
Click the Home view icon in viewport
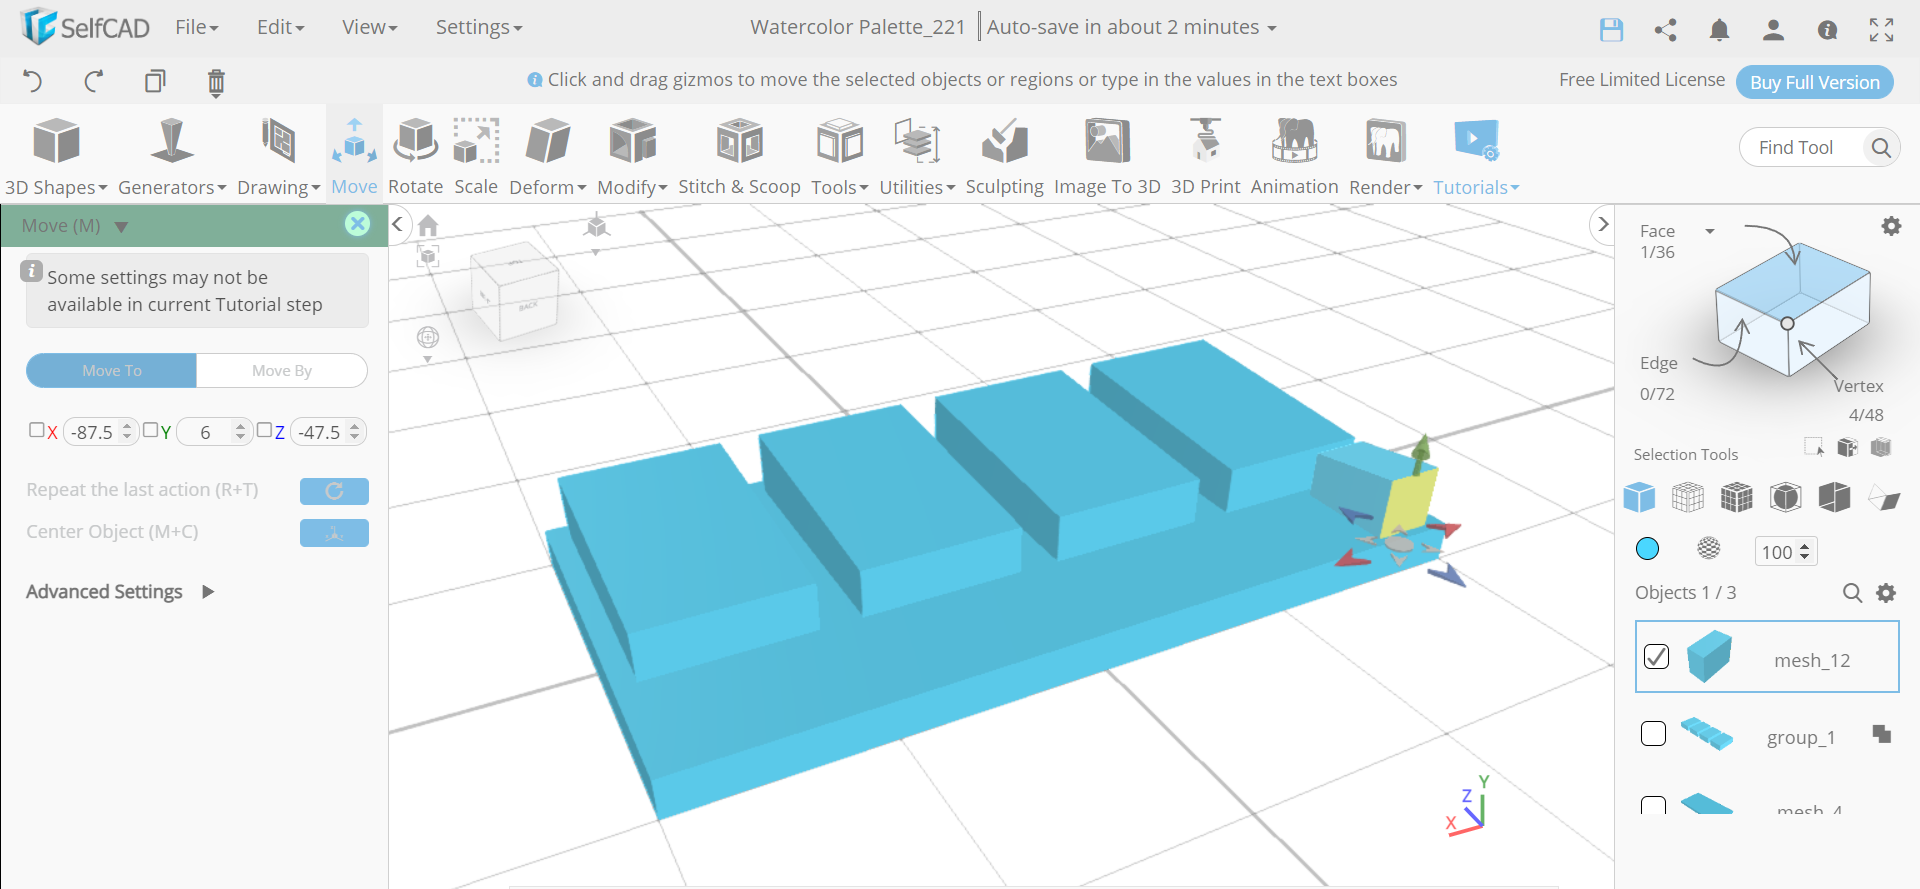pyautogui.click(x=428, y=225)
